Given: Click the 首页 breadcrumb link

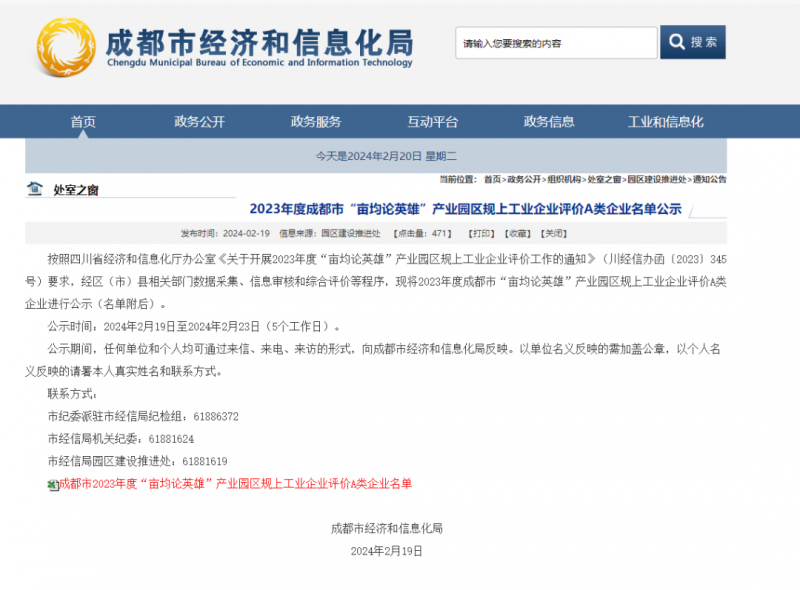Looking at the screenshot, I should pos(492,179).
